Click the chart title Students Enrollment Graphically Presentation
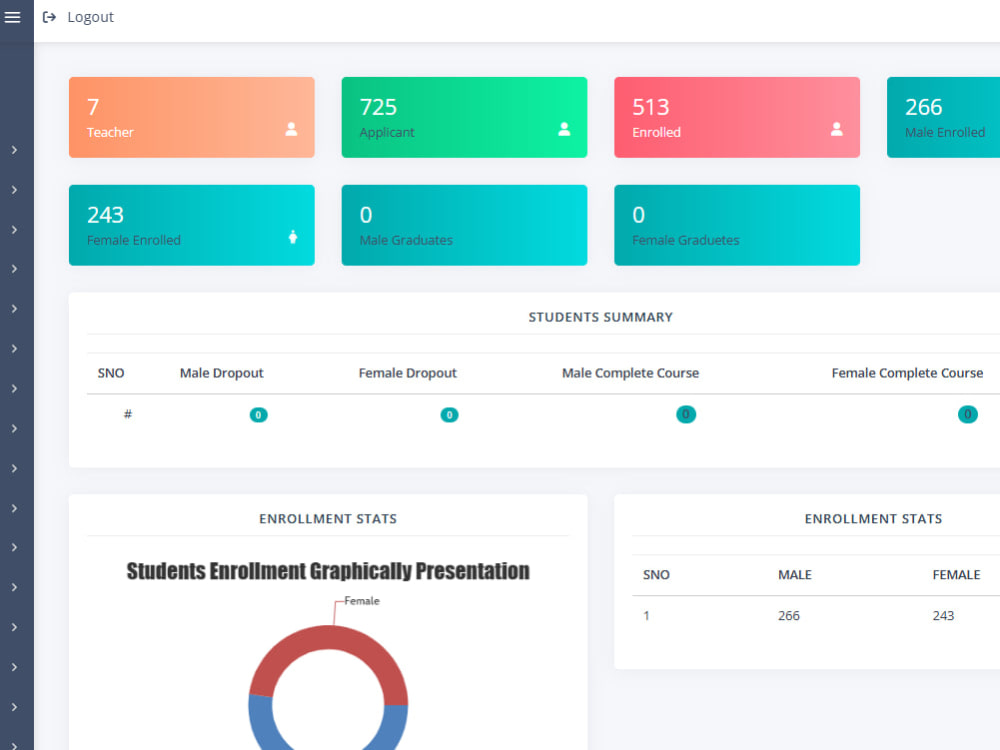The image size is (1000, 750). [328, 571]
